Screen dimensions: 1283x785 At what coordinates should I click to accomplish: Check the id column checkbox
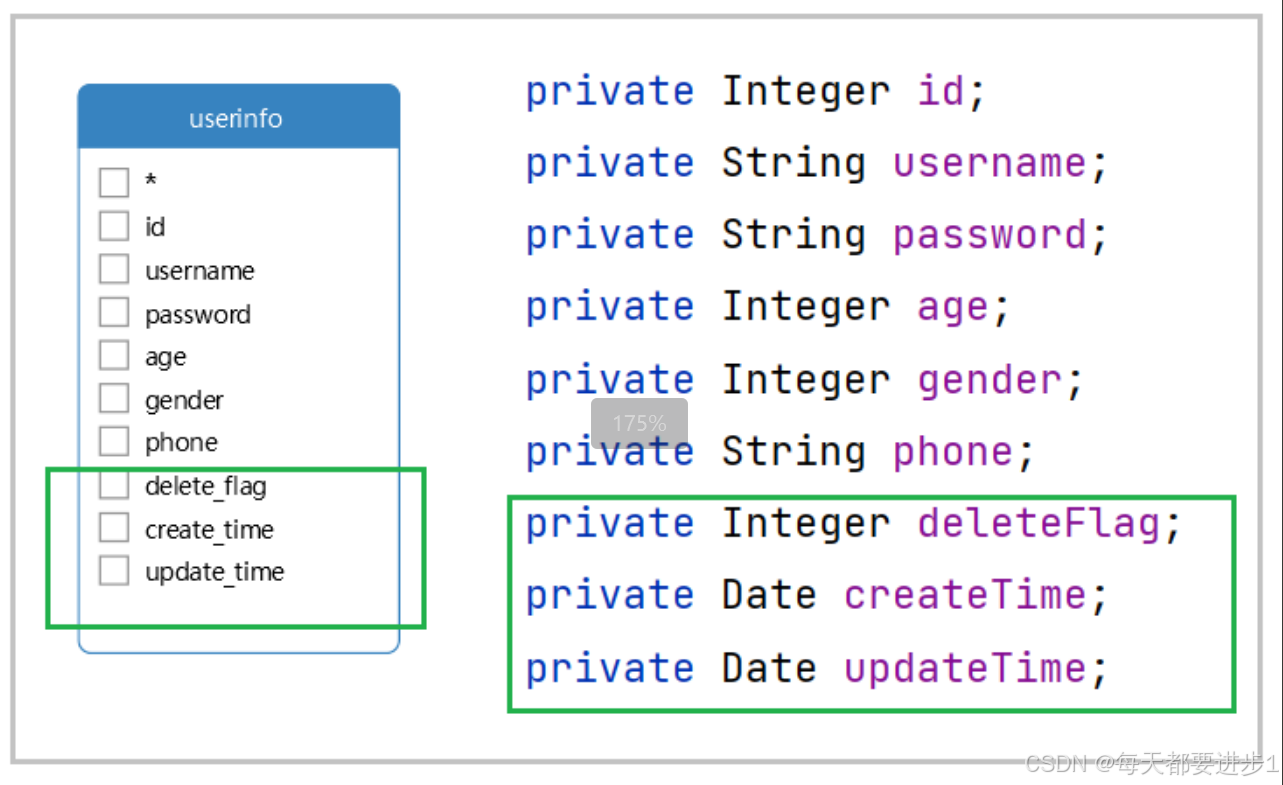coord(114,226)
